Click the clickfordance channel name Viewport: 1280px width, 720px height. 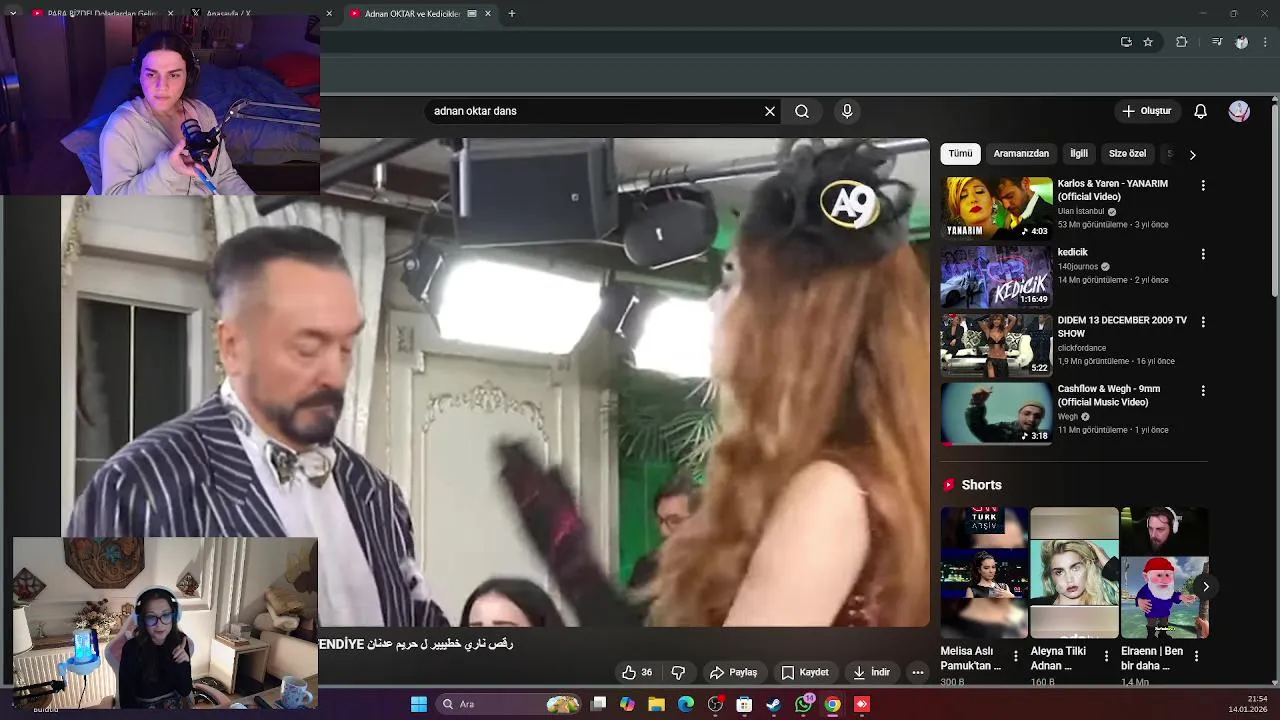click(x=1082, y=348)
